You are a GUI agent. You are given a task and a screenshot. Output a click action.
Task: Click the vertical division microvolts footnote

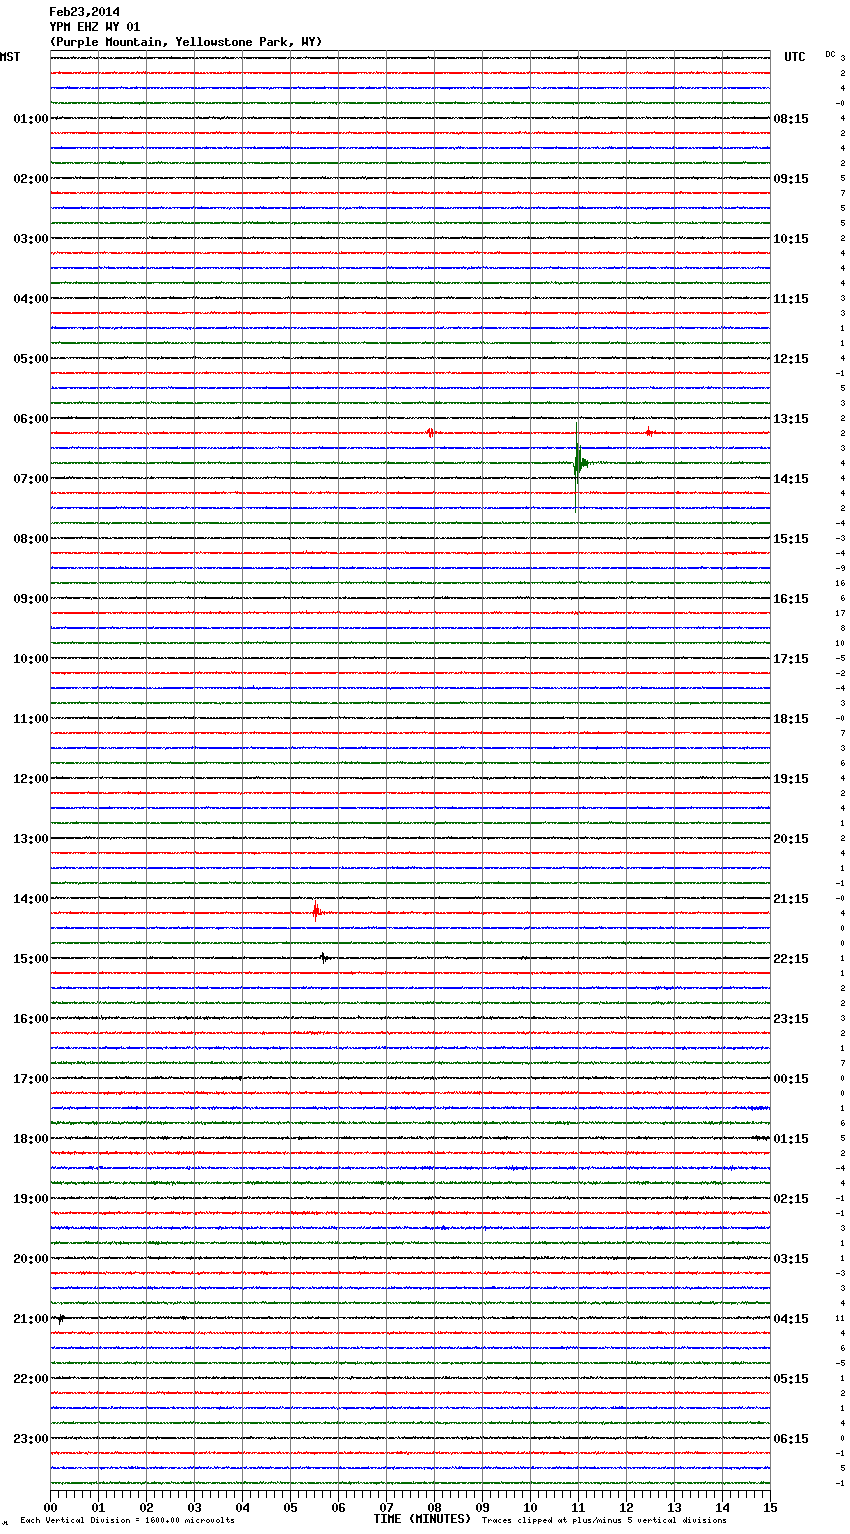click(127, 1521)
